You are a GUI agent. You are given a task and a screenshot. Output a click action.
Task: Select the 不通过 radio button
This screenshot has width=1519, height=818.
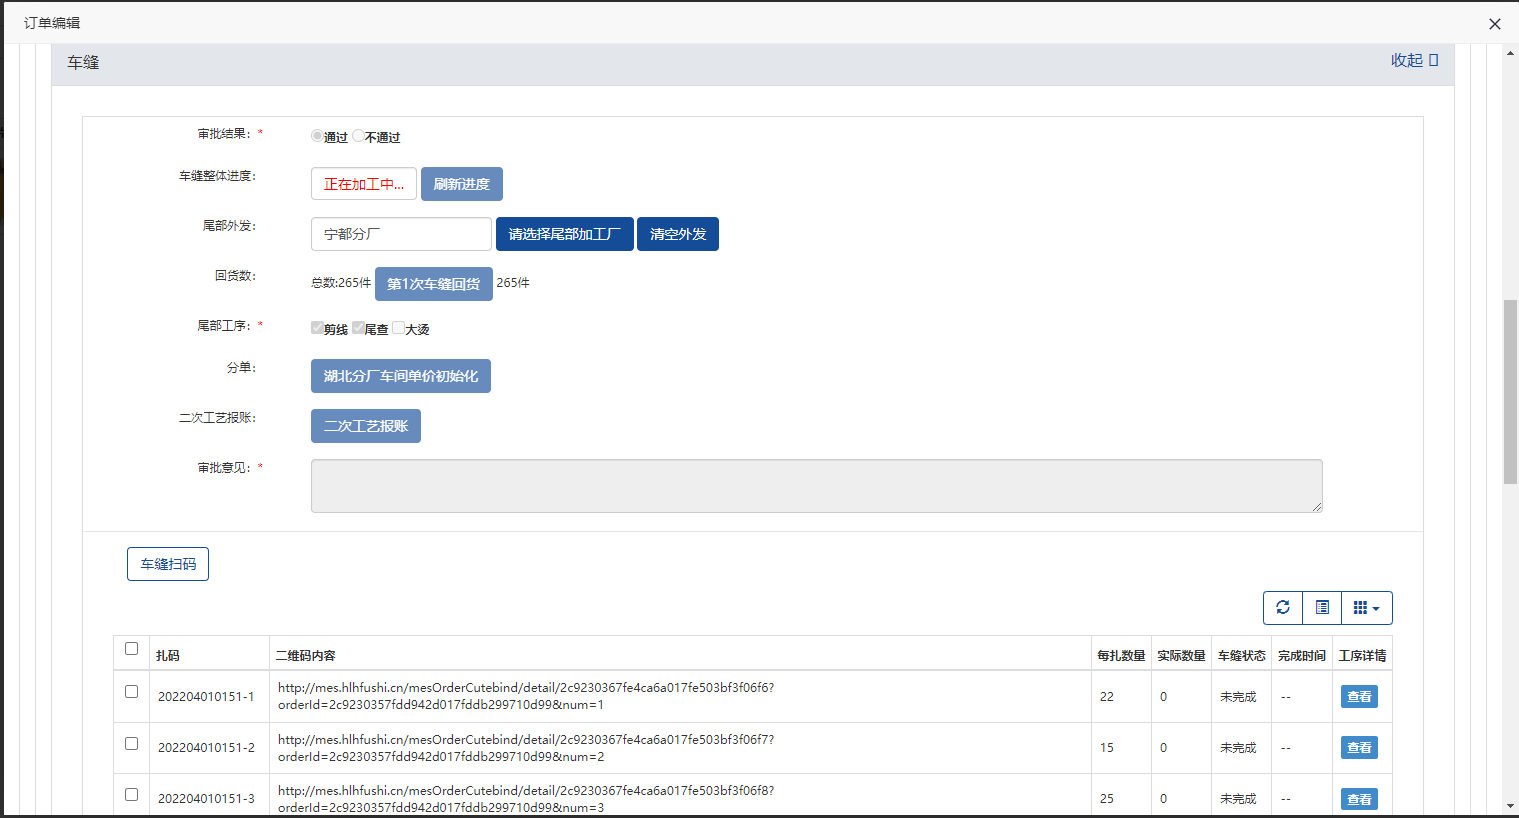click(x=358, y=136)
